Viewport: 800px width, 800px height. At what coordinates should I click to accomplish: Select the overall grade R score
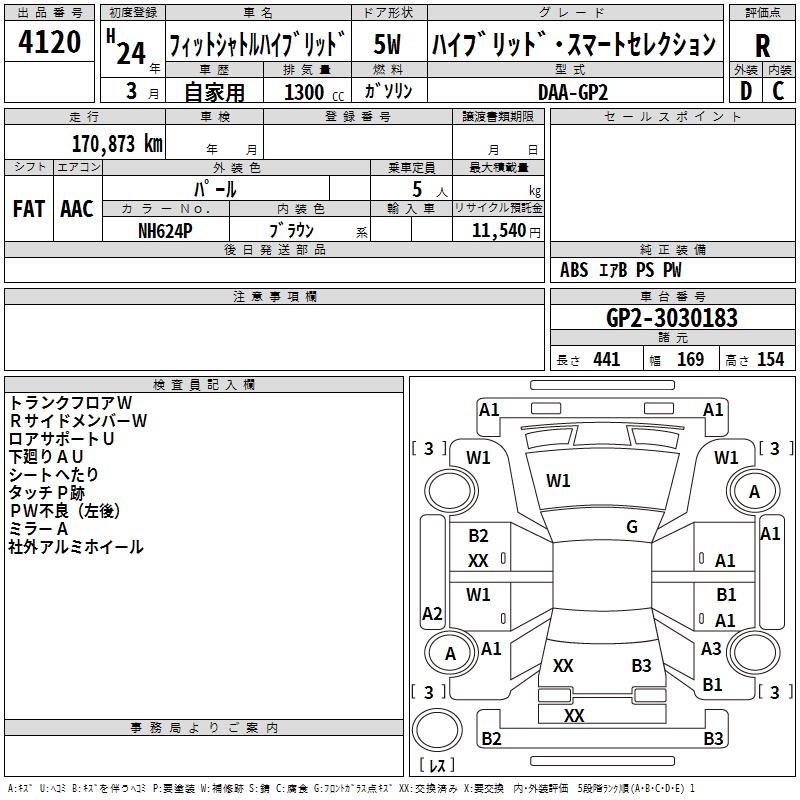(762, 44)
